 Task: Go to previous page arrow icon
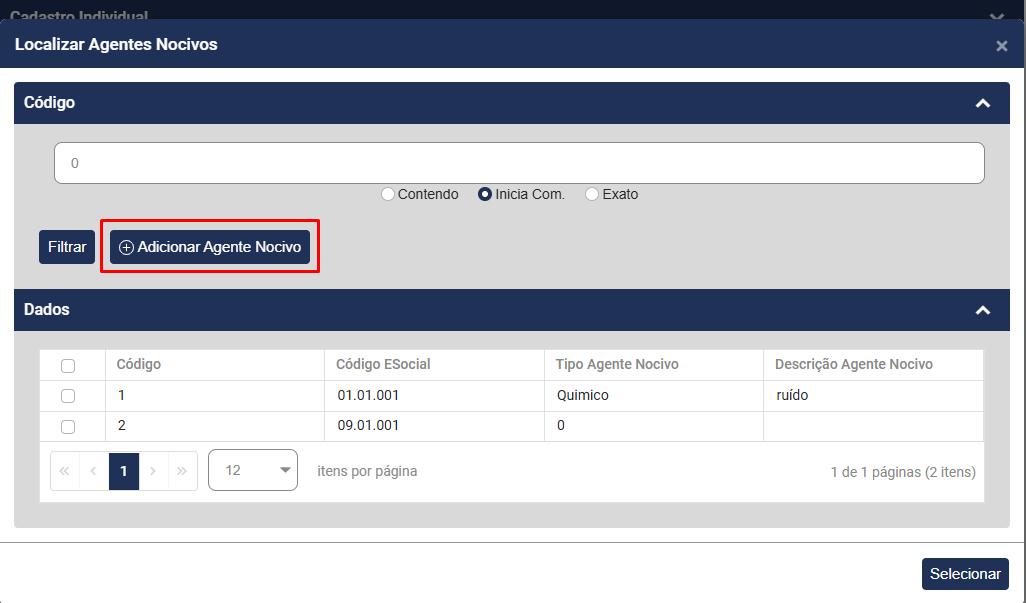(x=94, y=471)
